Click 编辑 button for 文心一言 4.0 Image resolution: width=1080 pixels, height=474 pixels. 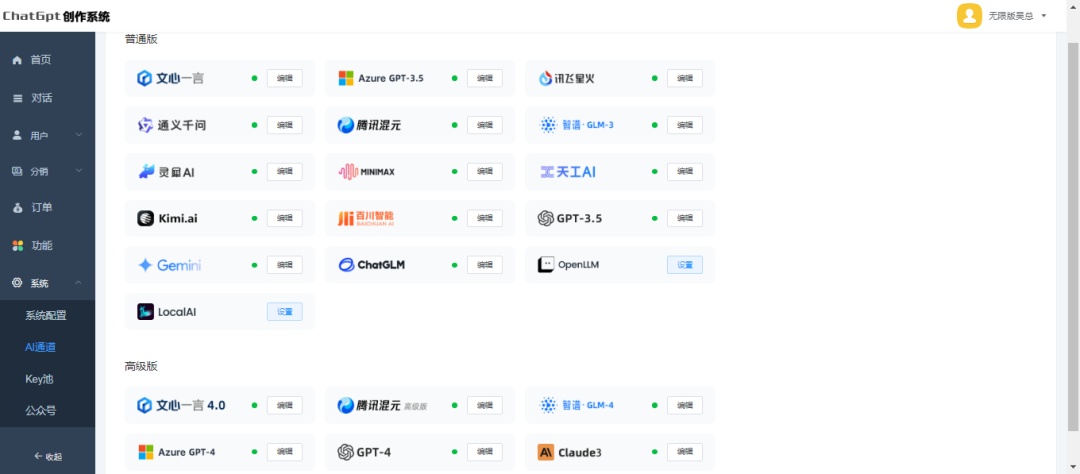(284, 405)
